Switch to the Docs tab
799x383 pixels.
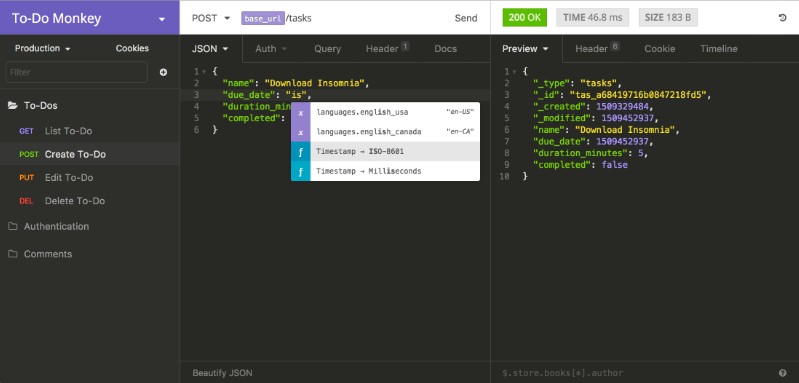pos(445,49)
